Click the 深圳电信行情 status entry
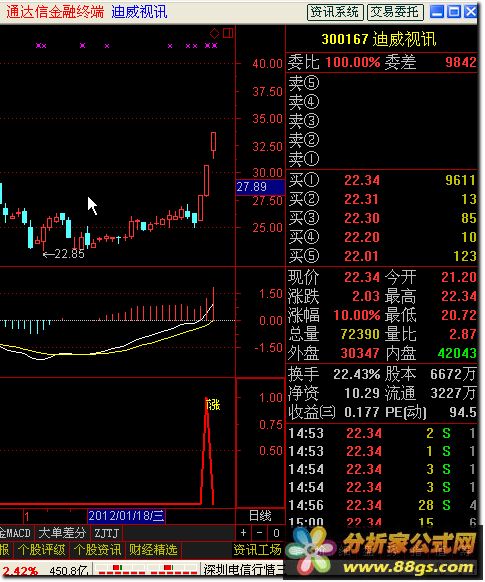The width and height of the screenshot is (485, 582). click(x=243, y=570)
